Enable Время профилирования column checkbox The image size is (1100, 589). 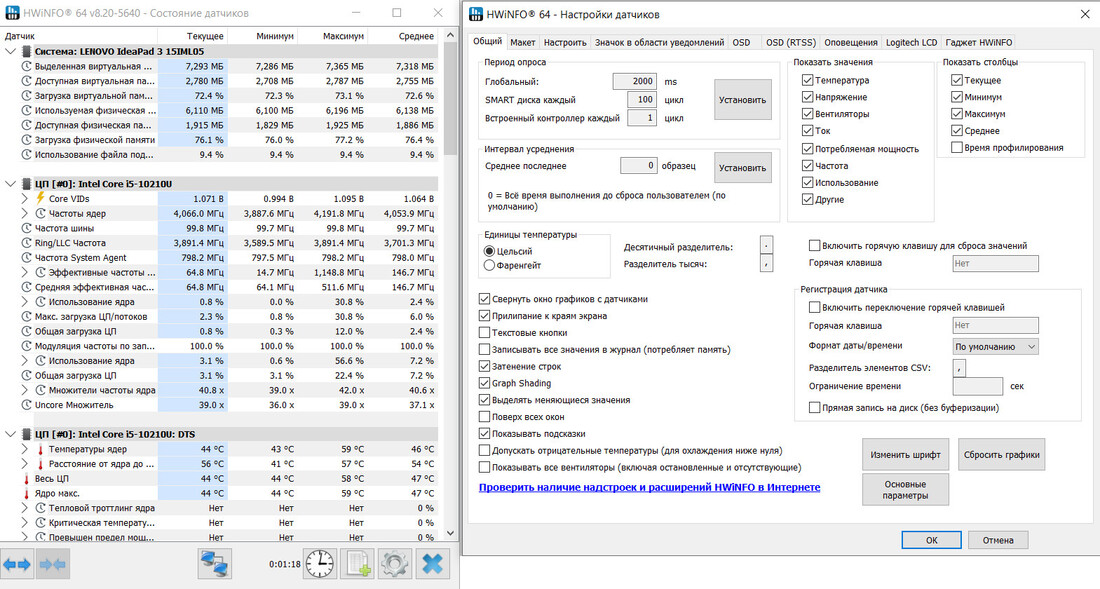pyautogui.click(x=956, y=147)
